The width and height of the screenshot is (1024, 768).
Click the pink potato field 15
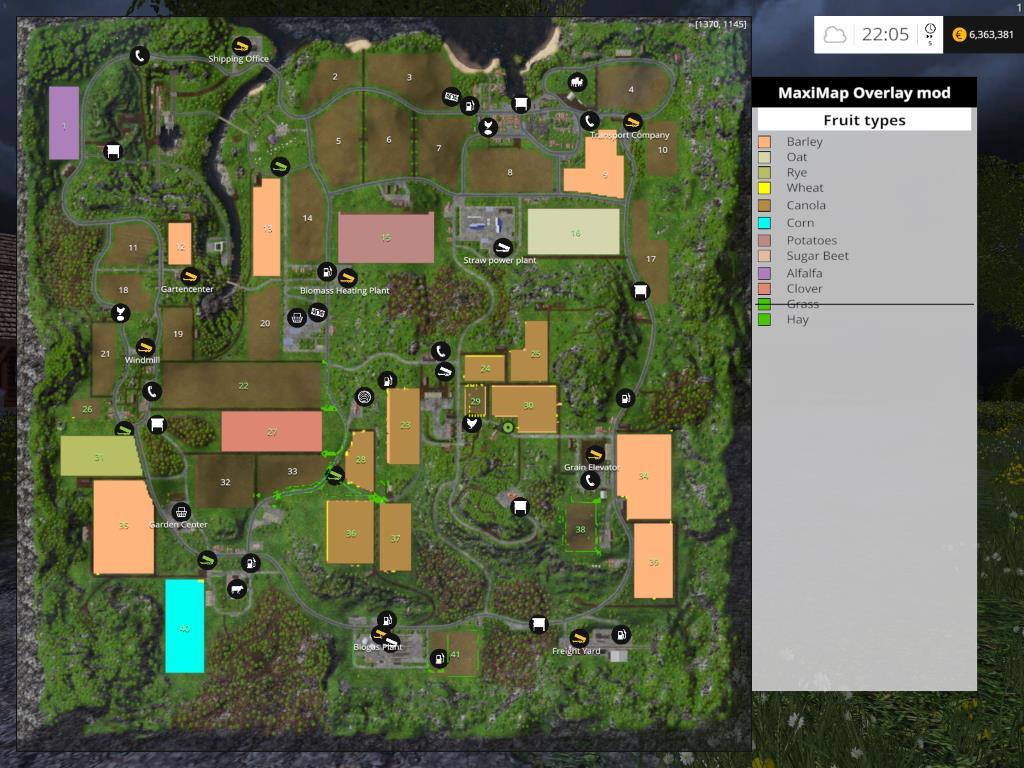coord(386,237)
